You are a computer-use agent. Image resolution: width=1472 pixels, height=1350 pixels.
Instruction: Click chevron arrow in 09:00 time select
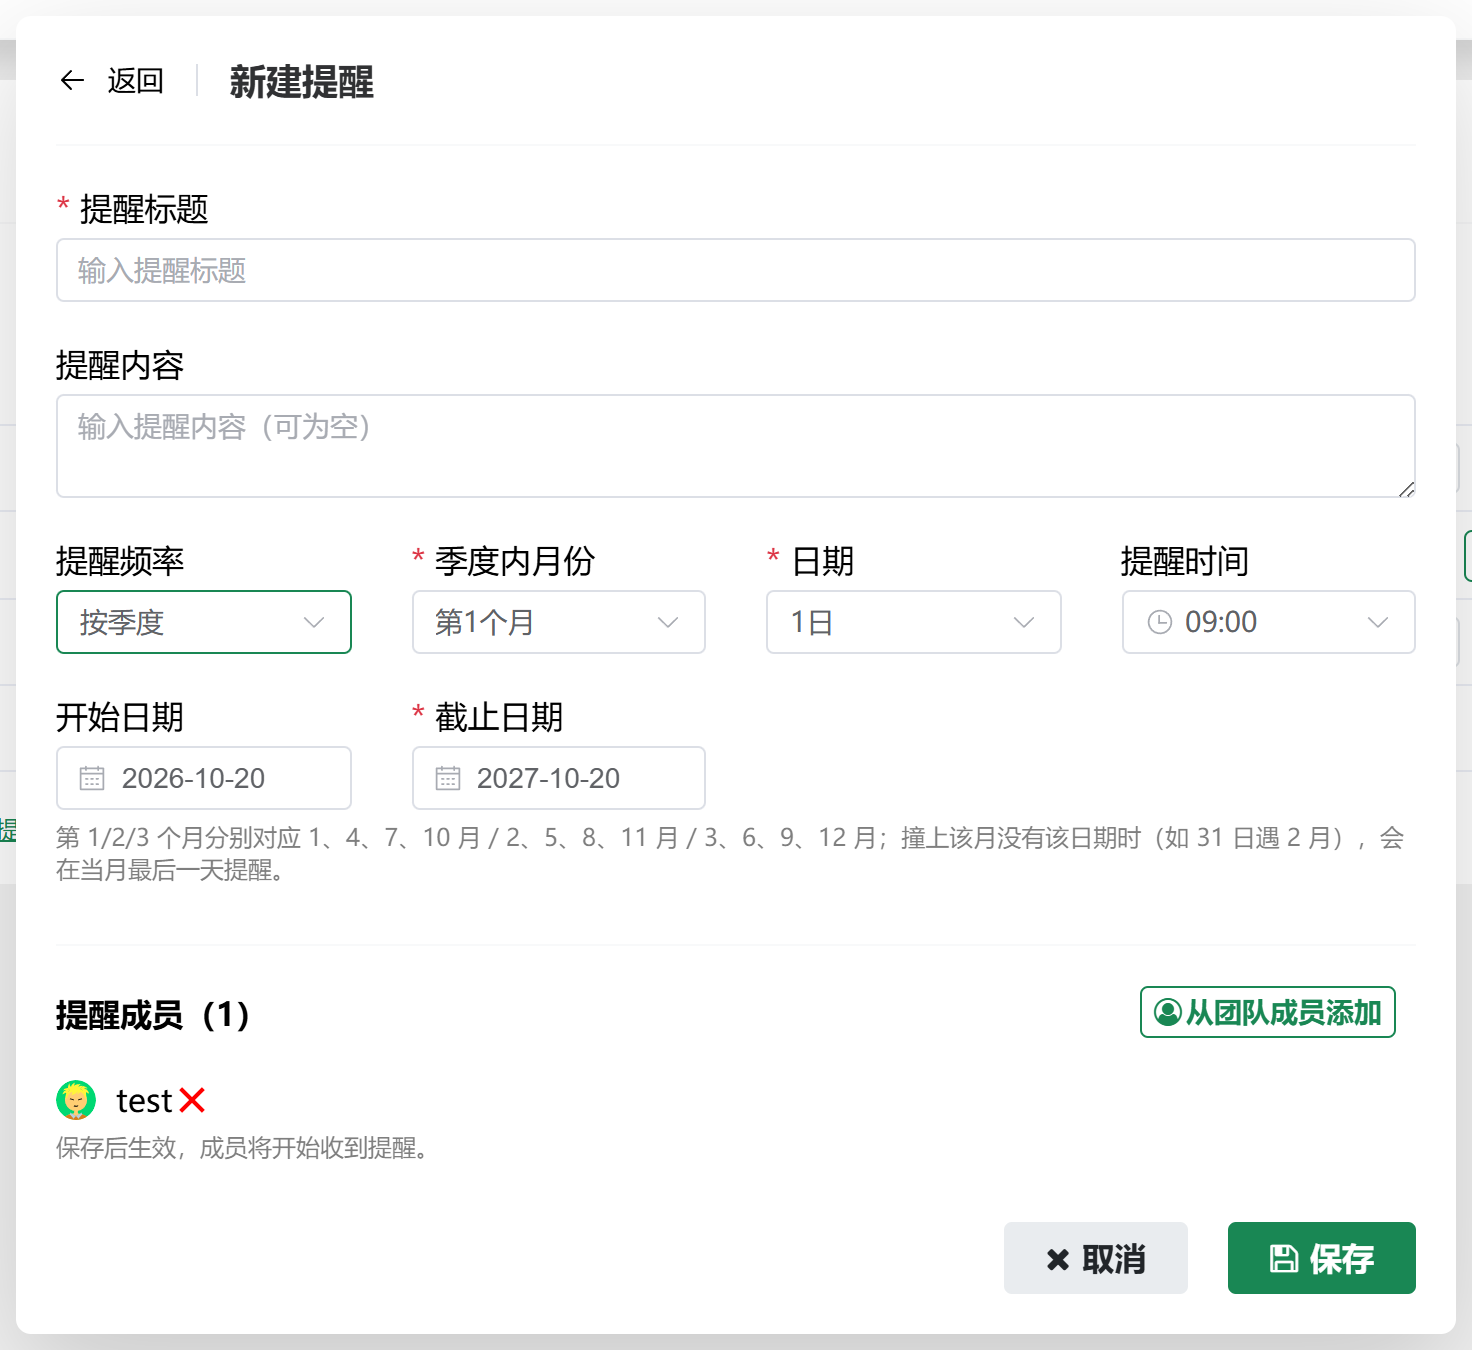pos(1378,622)
